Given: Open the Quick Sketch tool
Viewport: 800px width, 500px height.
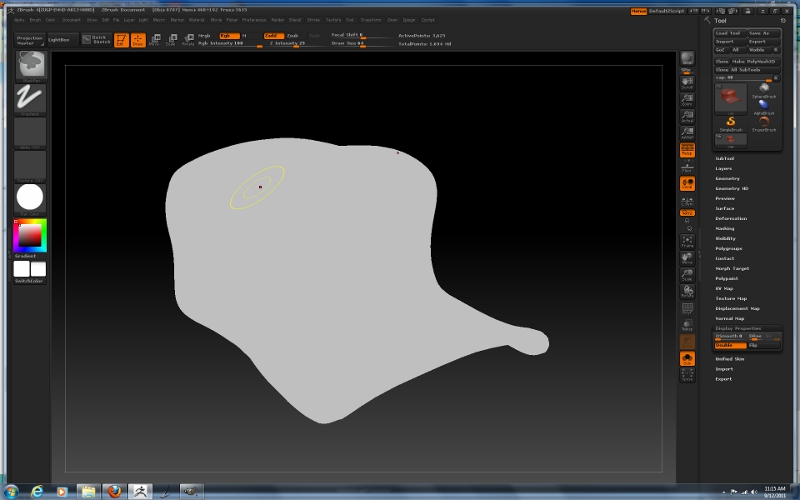Looking at the screenshot, I should coord(96,40).
